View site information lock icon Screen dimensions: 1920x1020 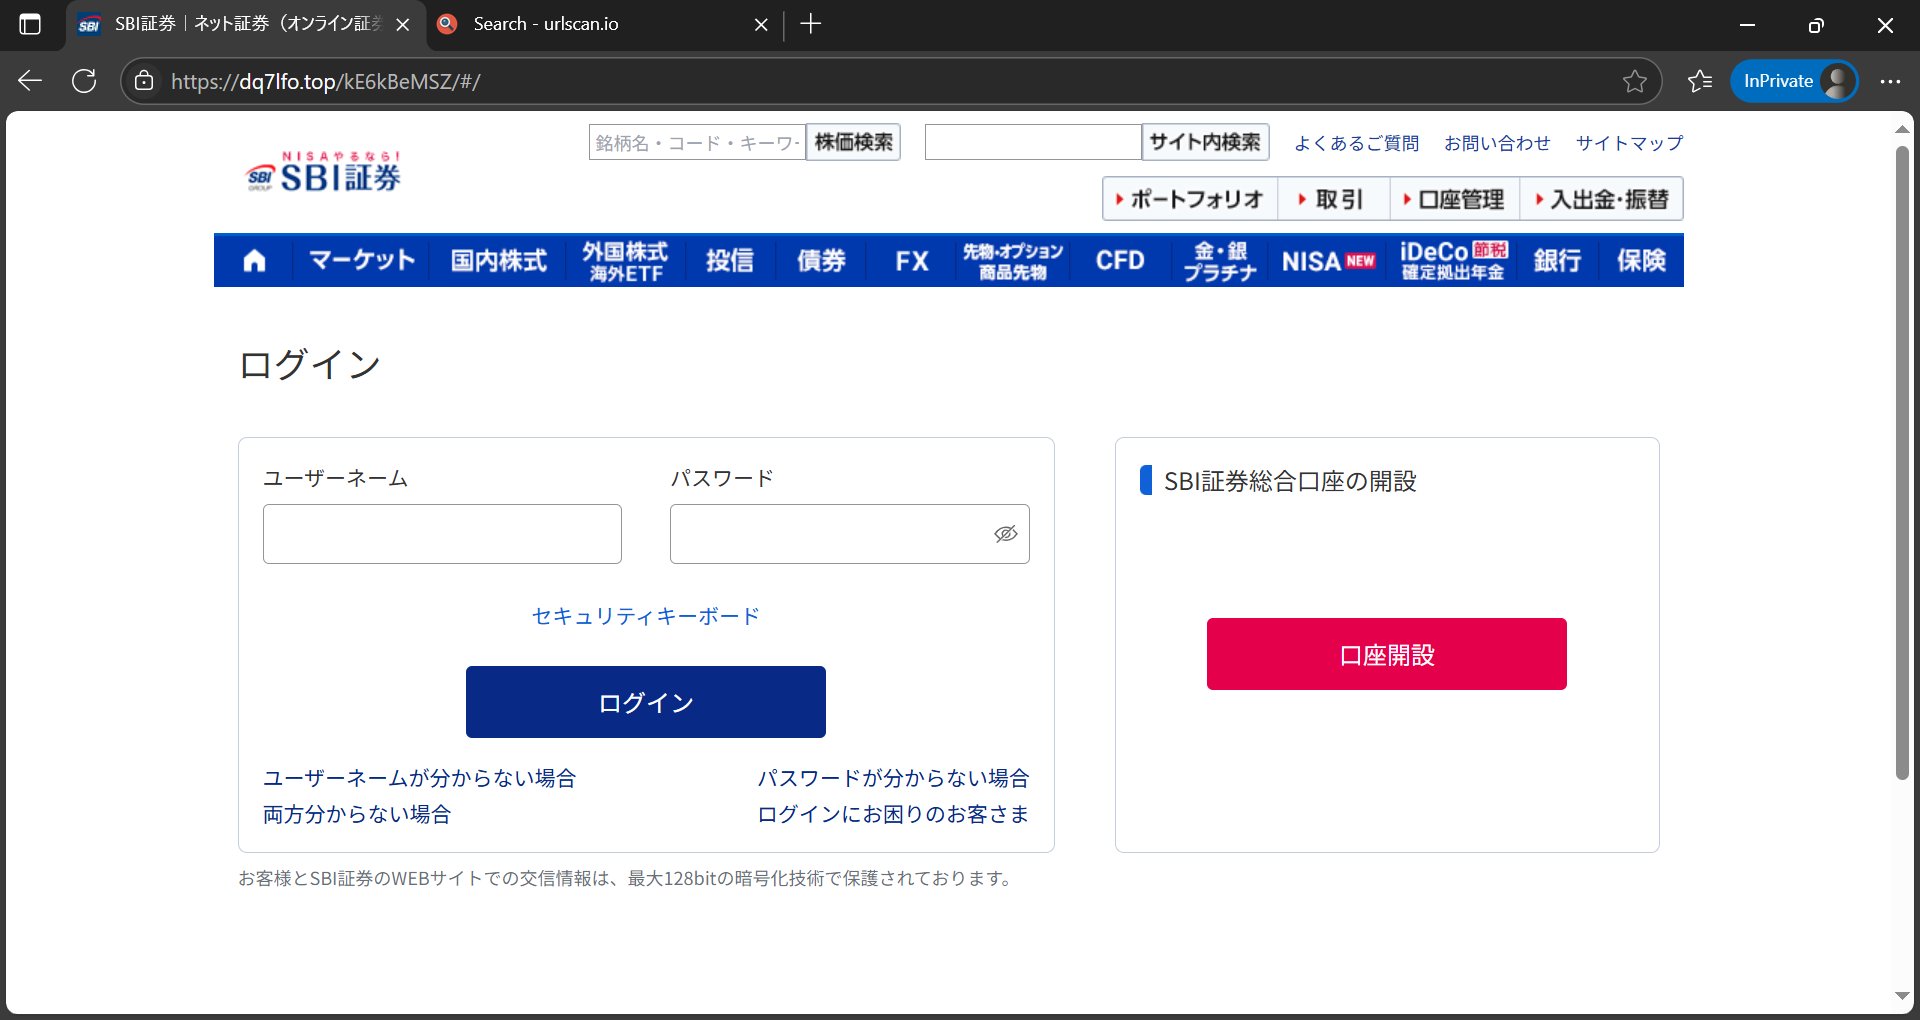[x=144, y=81]
